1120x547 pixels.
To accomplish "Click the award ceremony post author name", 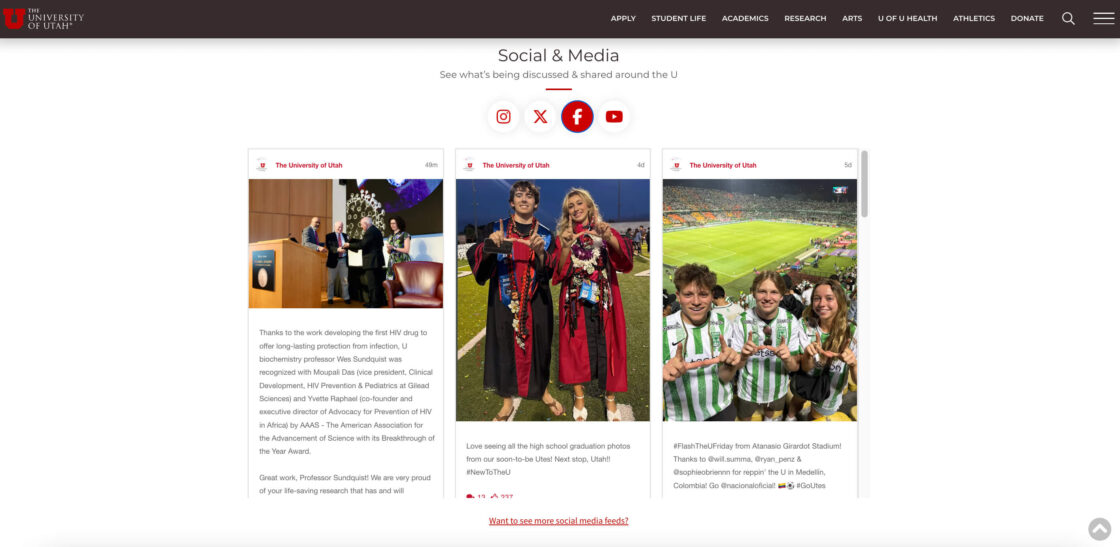I will [x=309, y=165].
